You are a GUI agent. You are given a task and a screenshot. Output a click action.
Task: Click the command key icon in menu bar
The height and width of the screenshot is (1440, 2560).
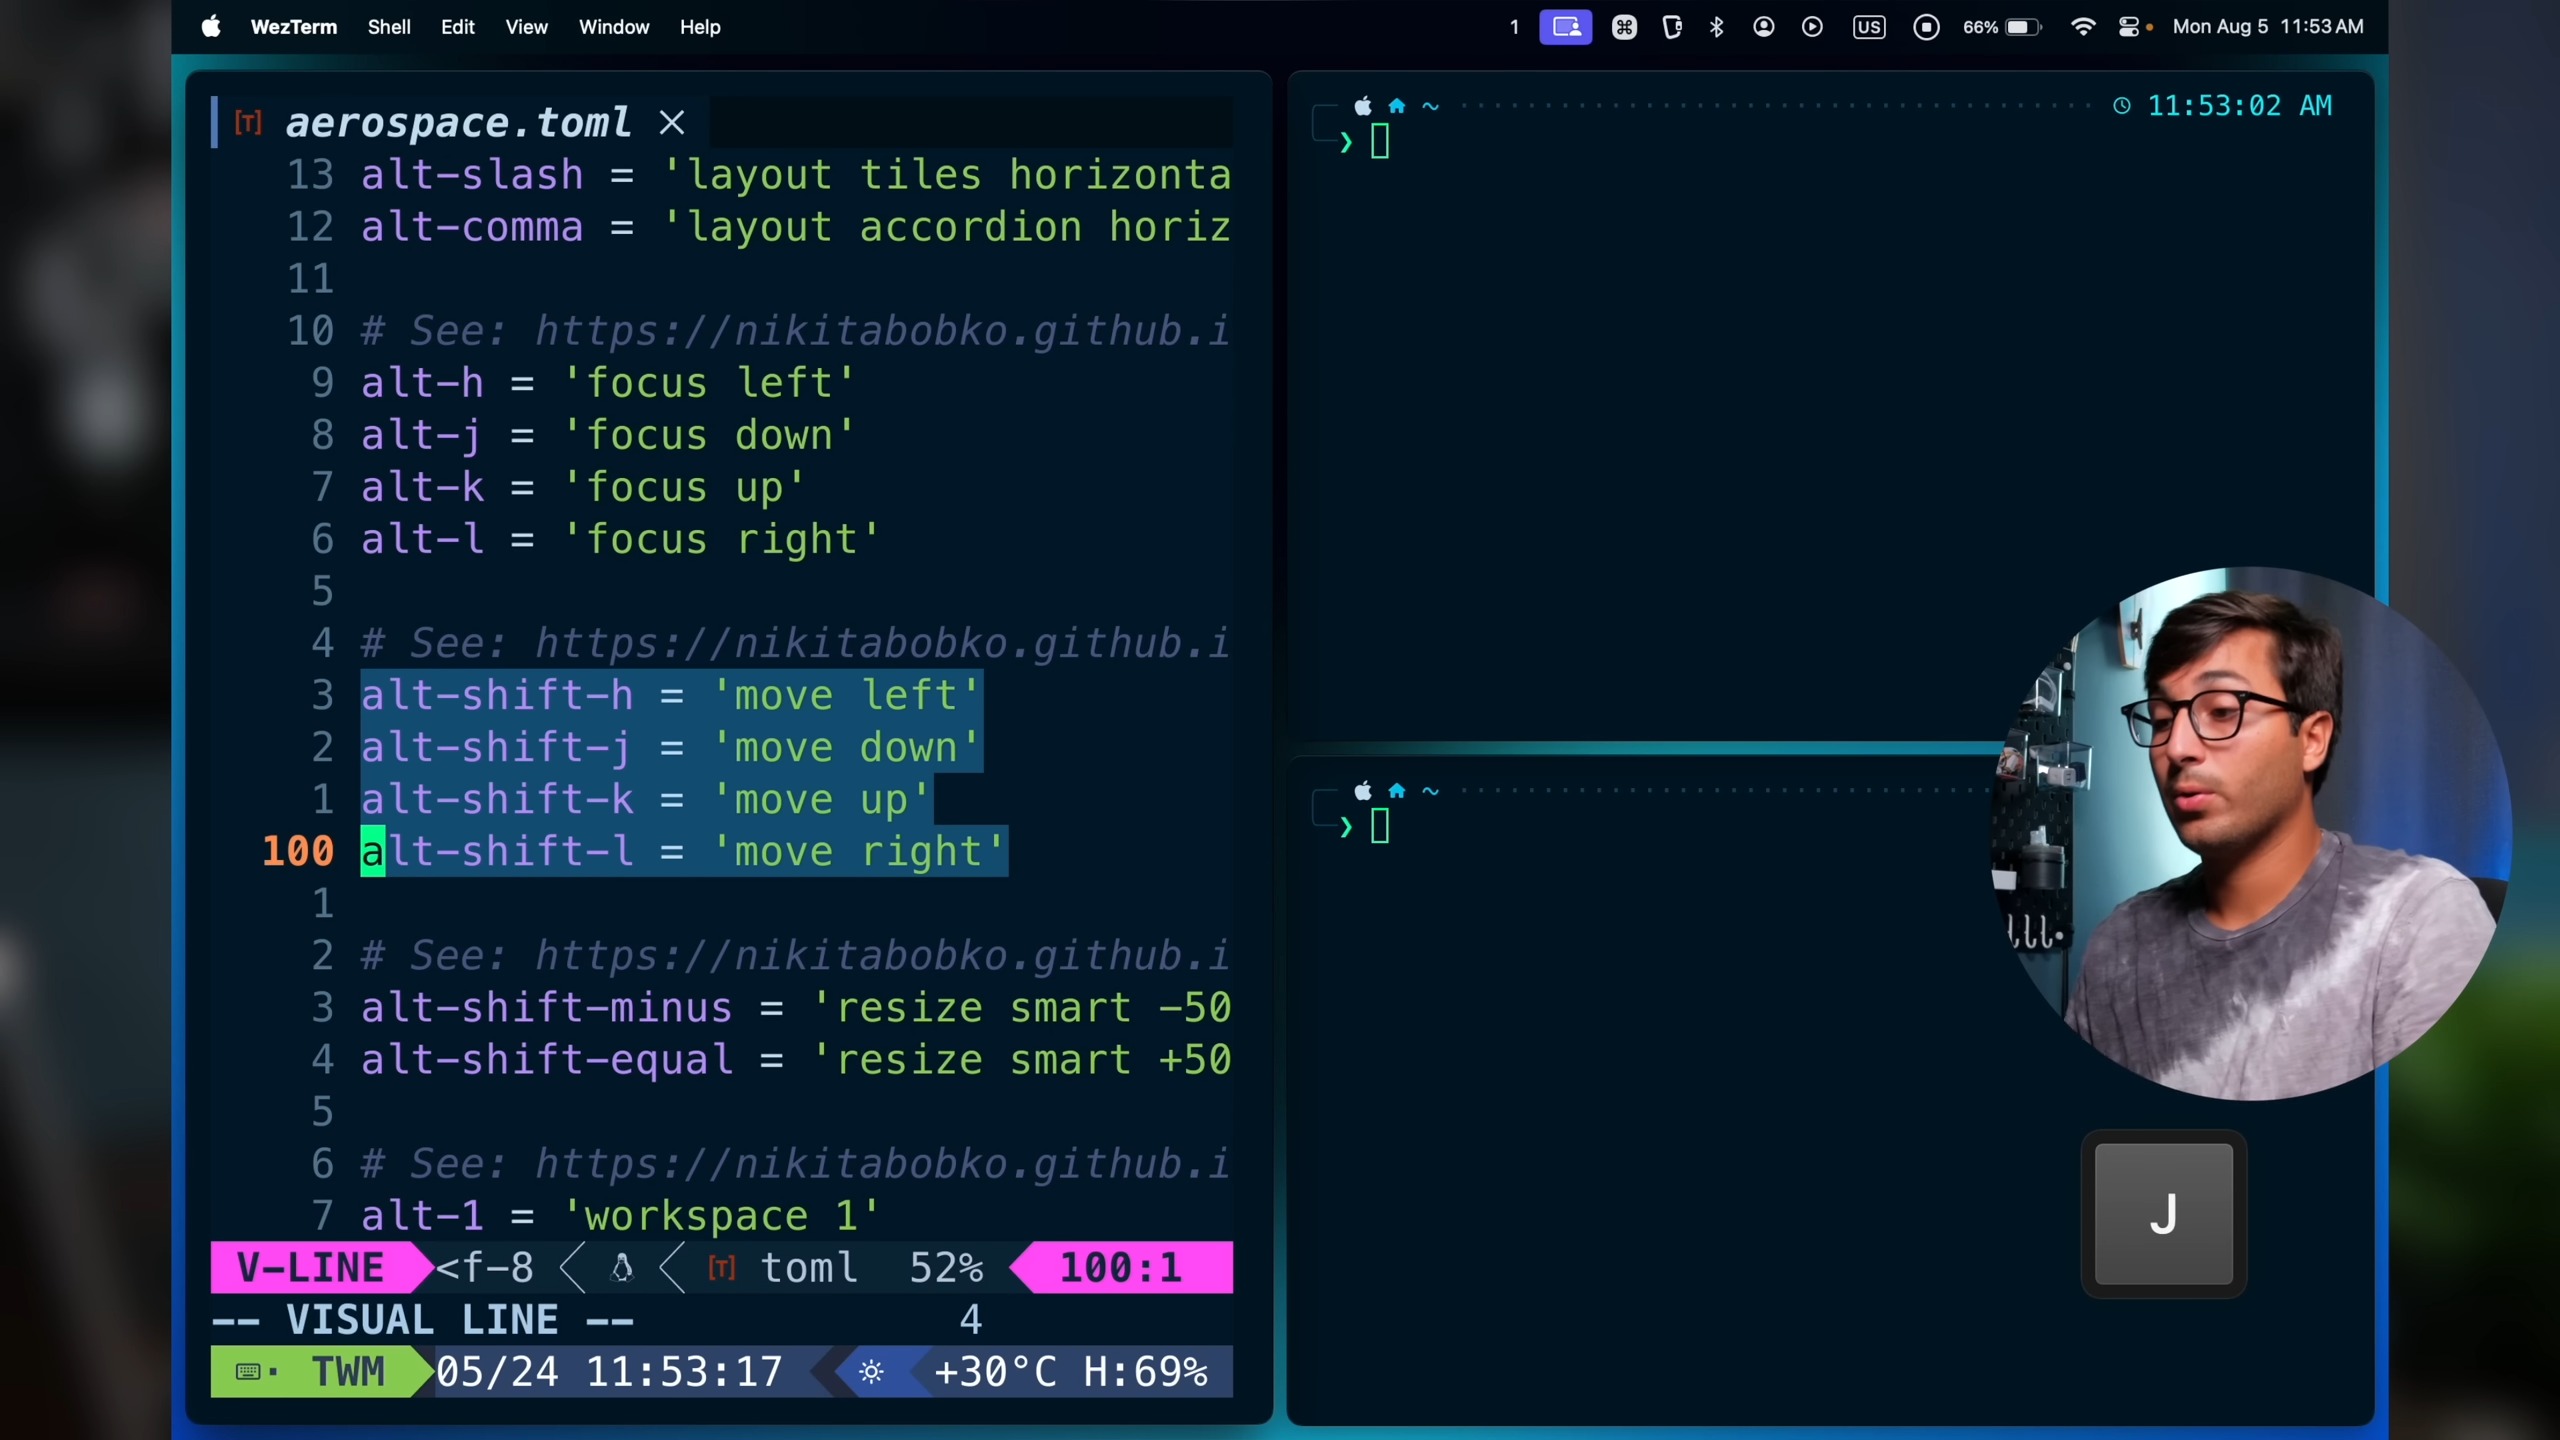pos(1624,27)
